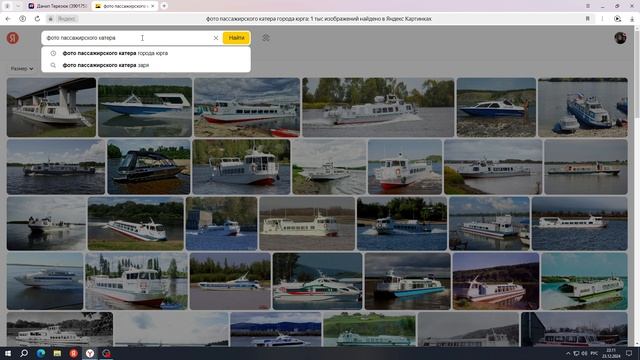Viewport: 640px width, 360px height.
Task: Open the white ship with cyan hull thumbnail
Action: click(408, 281)
